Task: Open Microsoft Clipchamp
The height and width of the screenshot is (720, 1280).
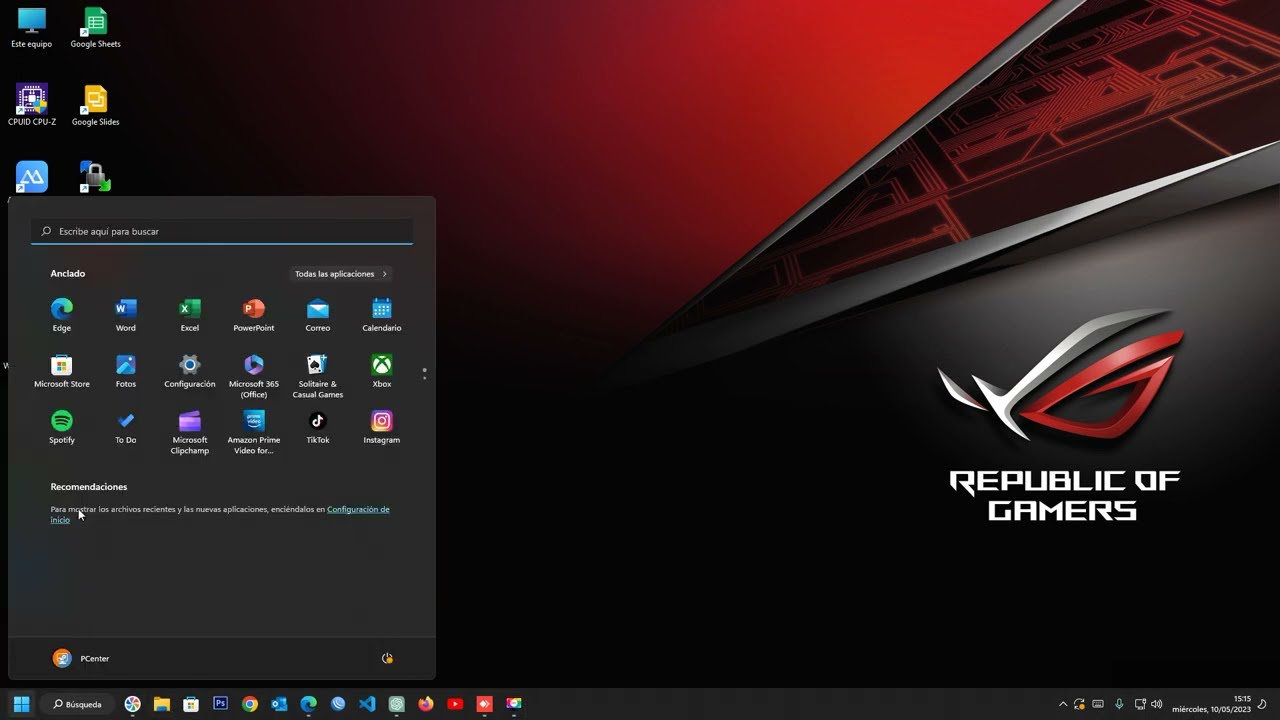Action: 190,431
